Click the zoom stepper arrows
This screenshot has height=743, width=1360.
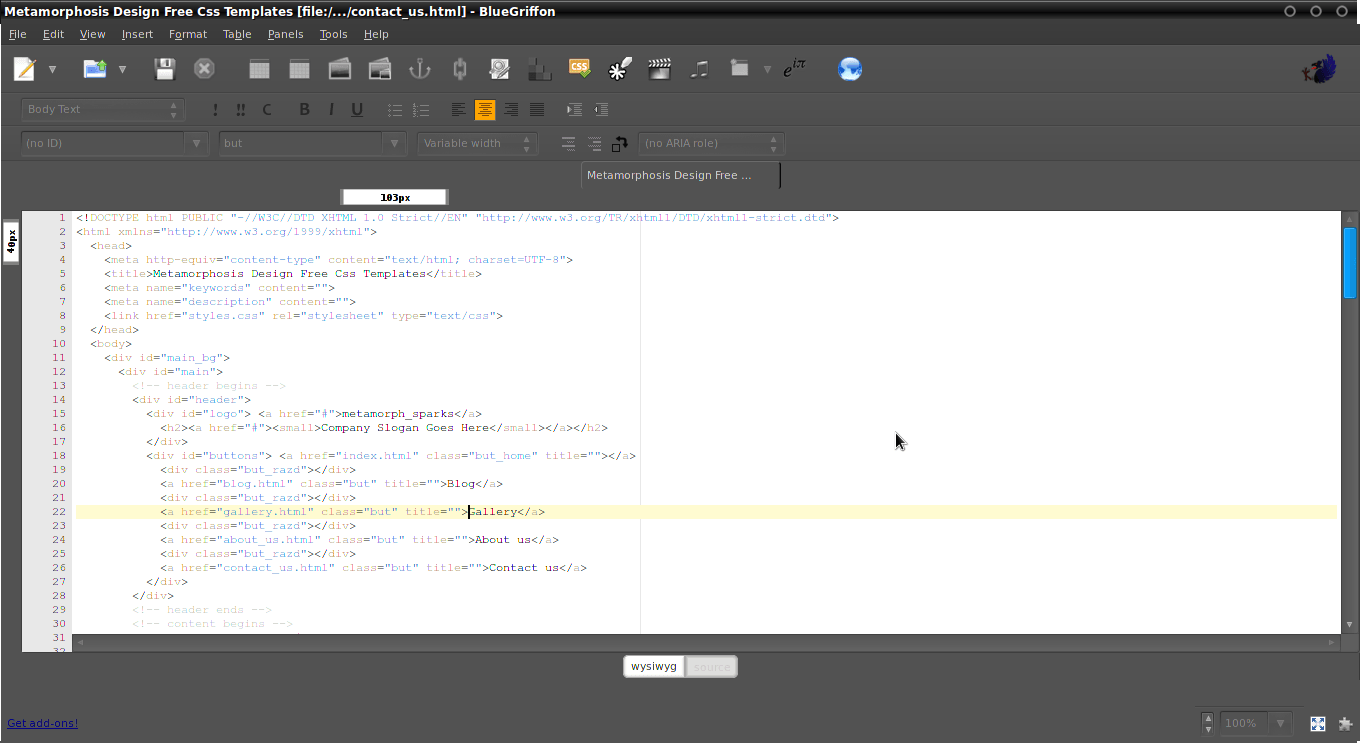click(1209, 723)
